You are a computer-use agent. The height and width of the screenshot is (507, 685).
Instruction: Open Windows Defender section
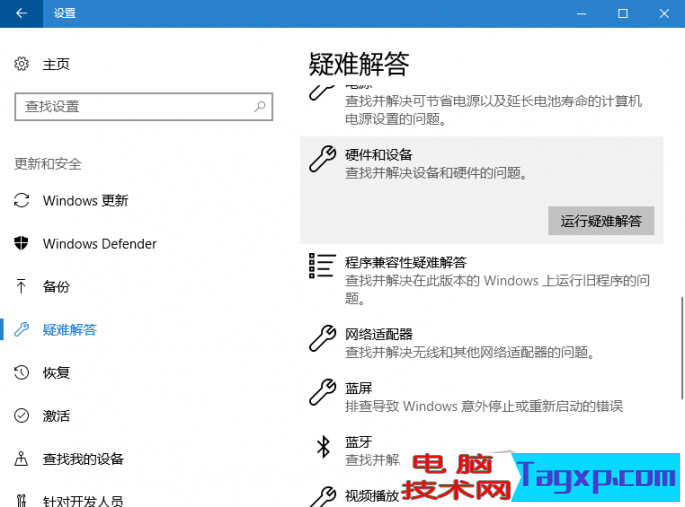click(100, 244)
